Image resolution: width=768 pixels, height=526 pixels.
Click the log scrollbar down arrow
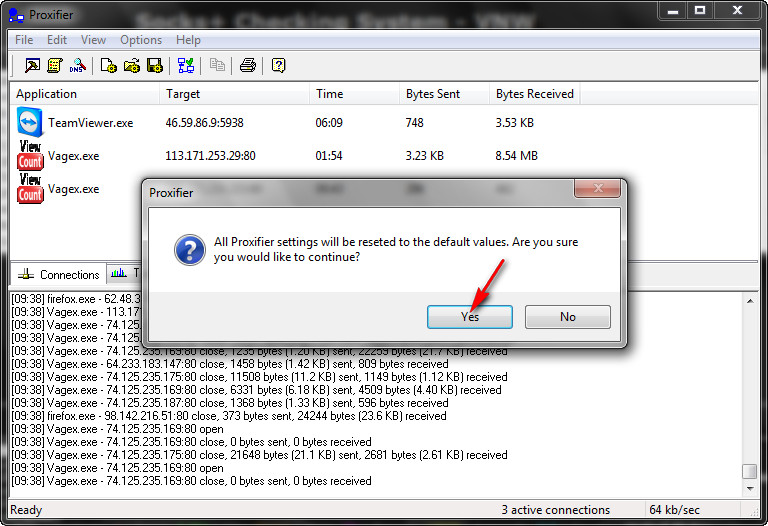(x=750, y=488)
